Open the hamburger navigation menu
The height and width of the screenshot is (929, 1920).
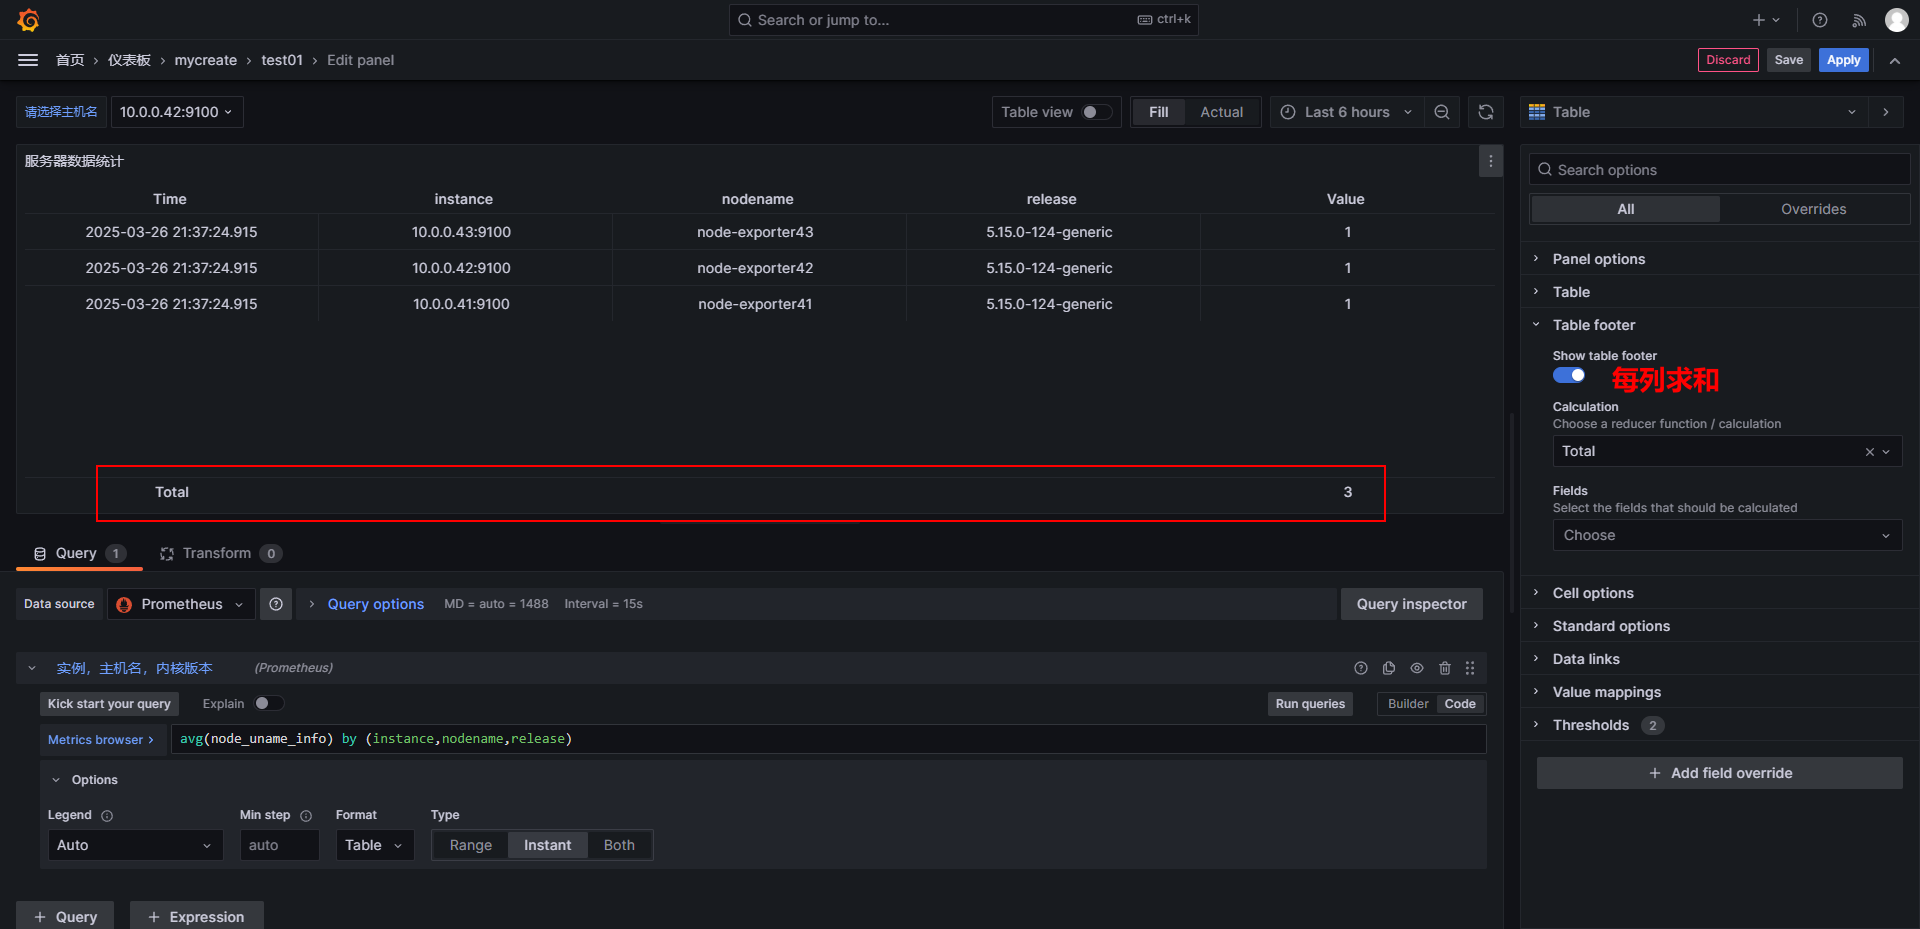click(x=28, y=60)
